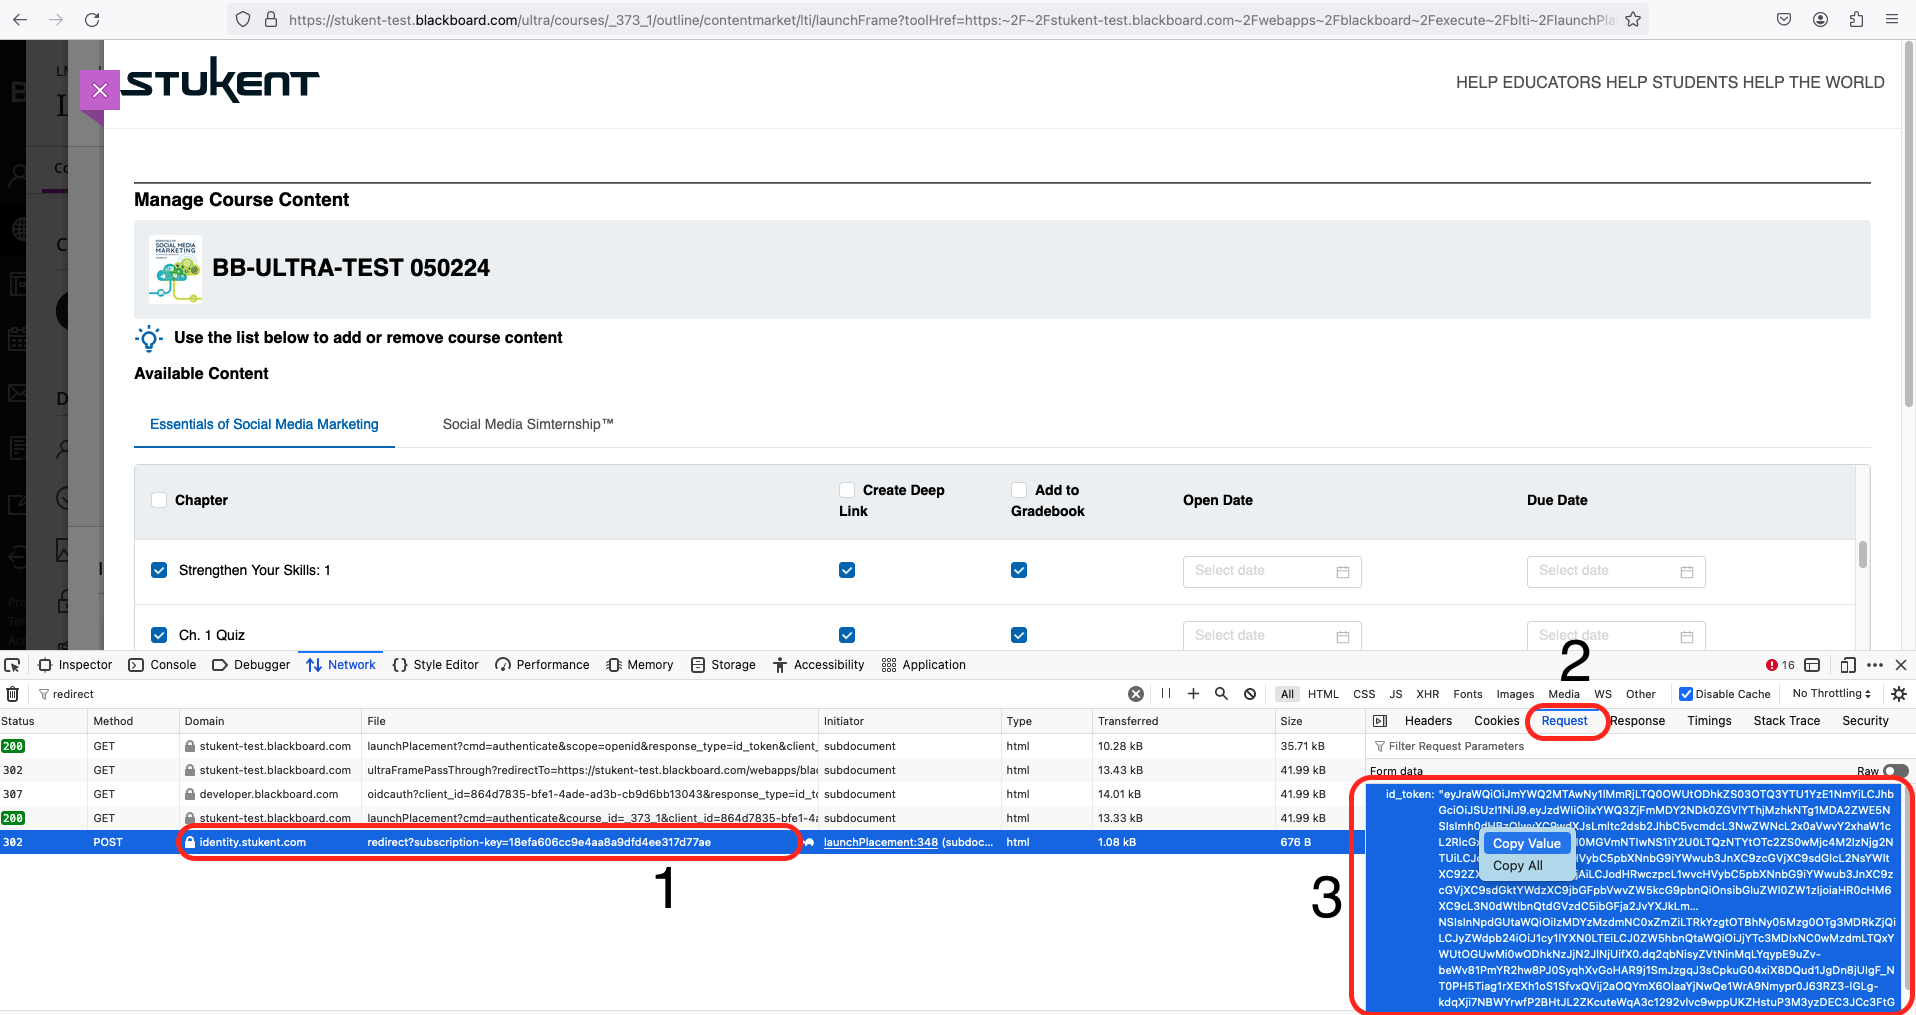Filter requests by HTML type
1916x1015 pixels.
click(1323, 694)
